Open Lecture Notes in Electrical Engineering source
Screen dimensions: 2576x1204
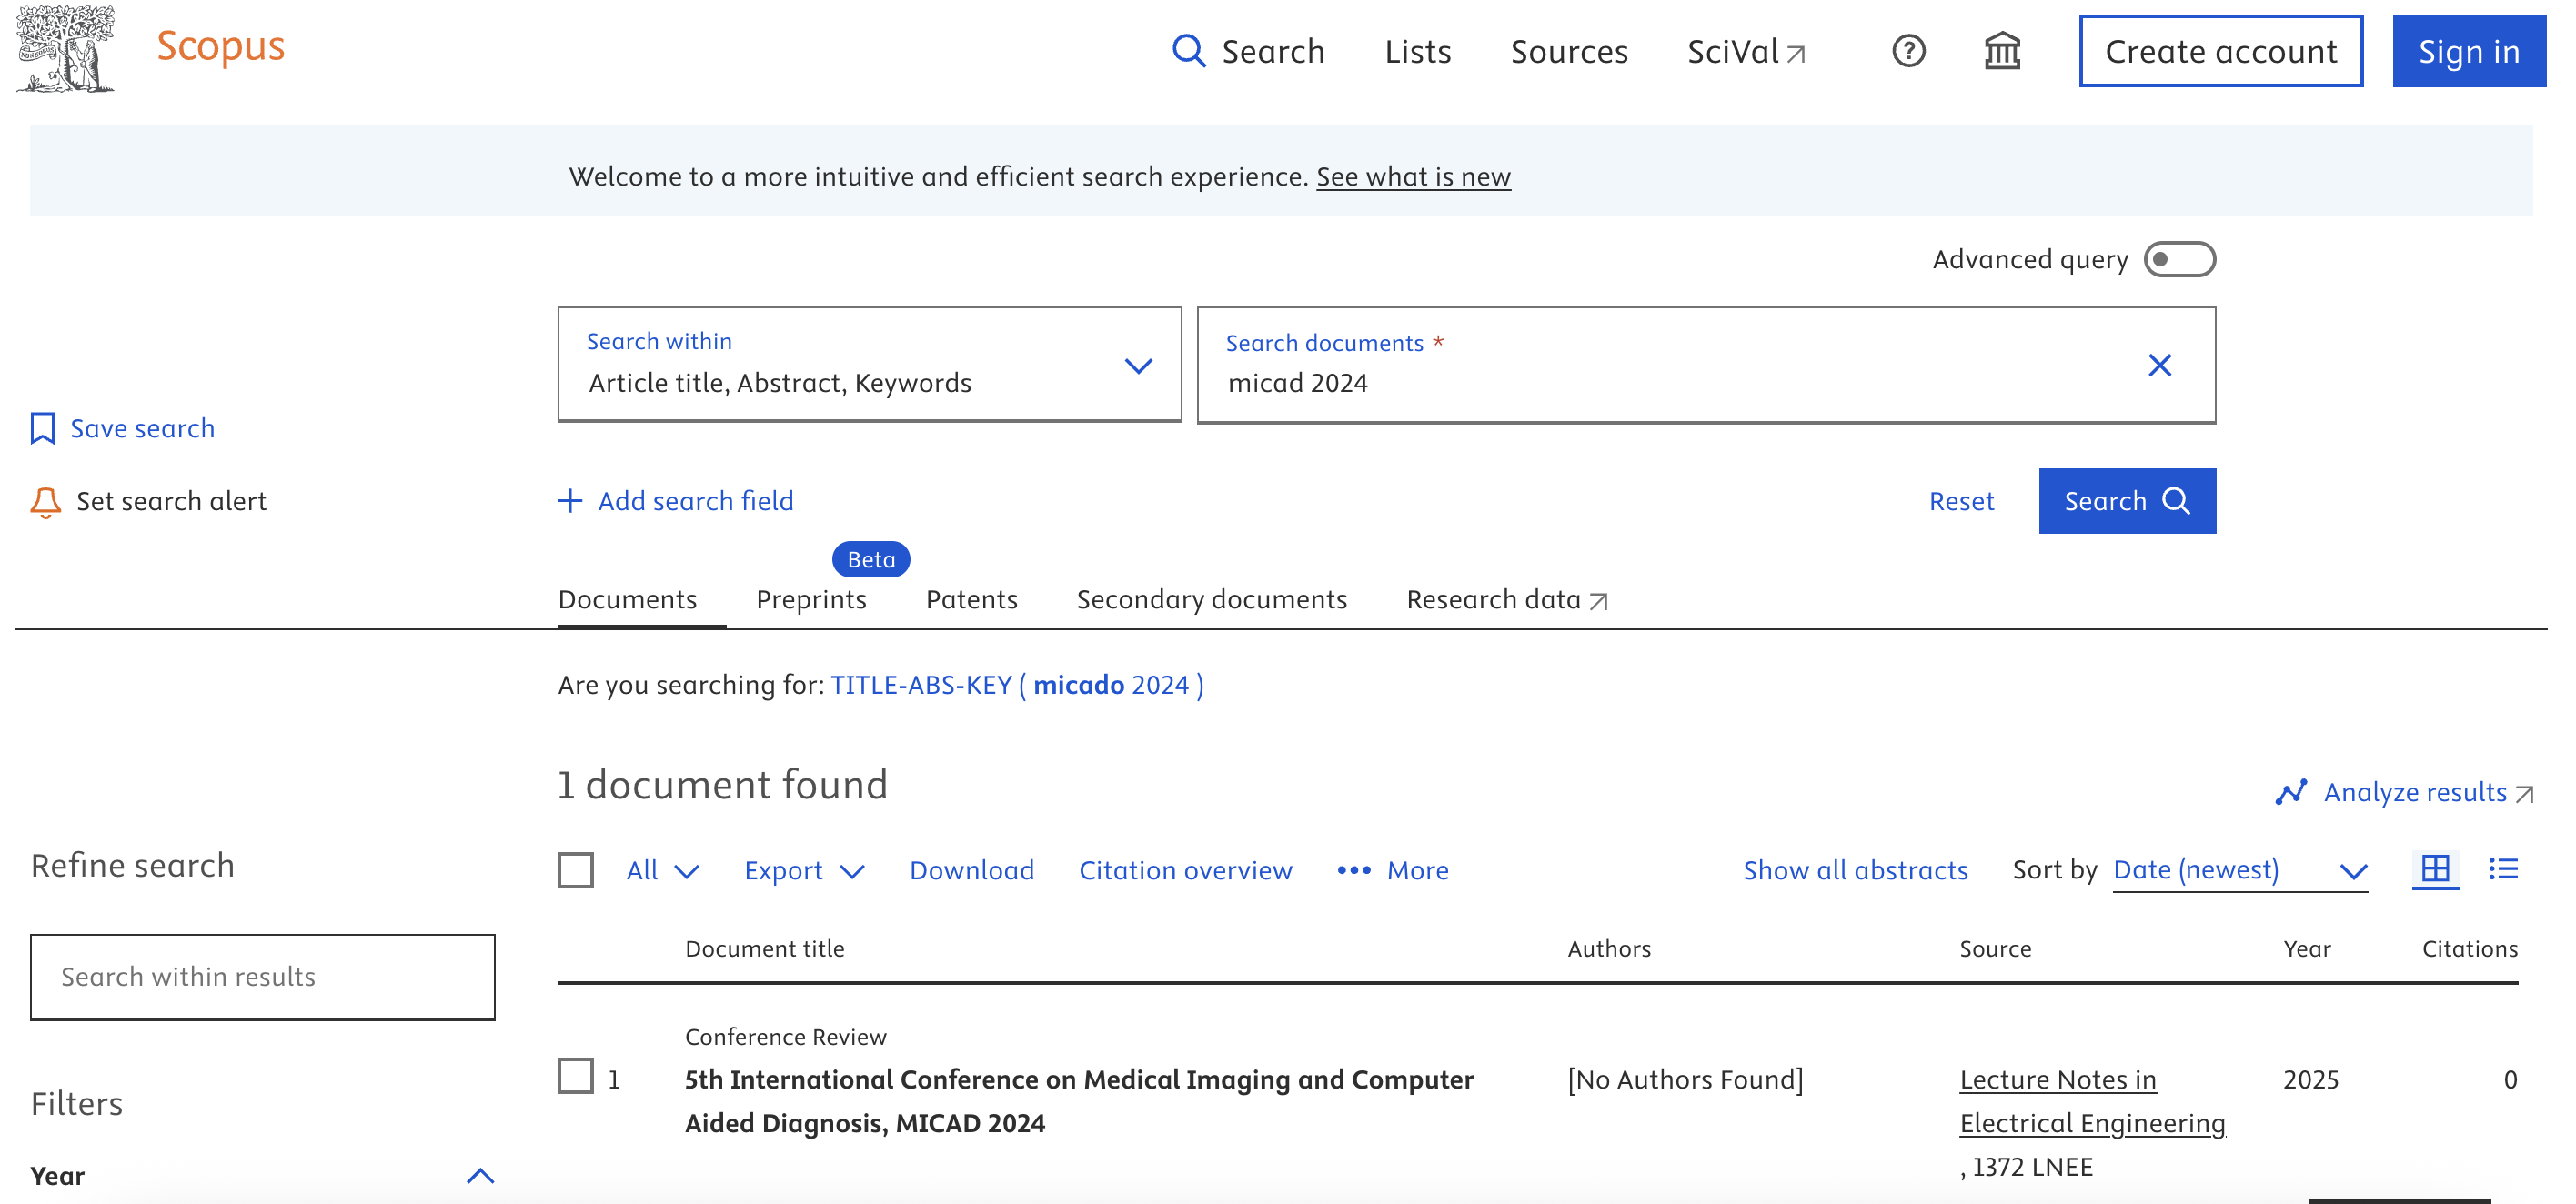[x=2092, y=1101]
